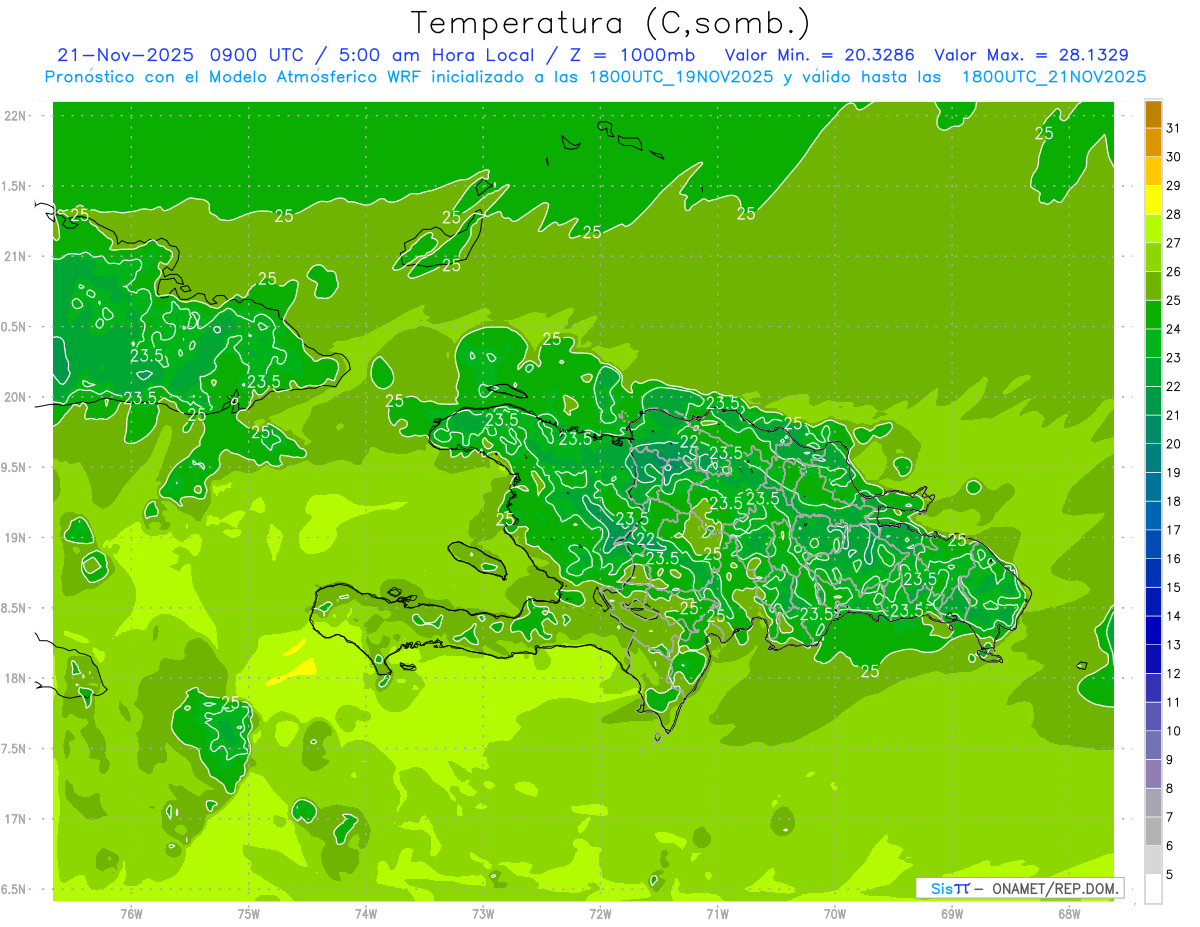Screen dimensions: 1200x927
Task: Click the "21N" latitude axis label
Action: pyautogui.click(x=15, y=257)
